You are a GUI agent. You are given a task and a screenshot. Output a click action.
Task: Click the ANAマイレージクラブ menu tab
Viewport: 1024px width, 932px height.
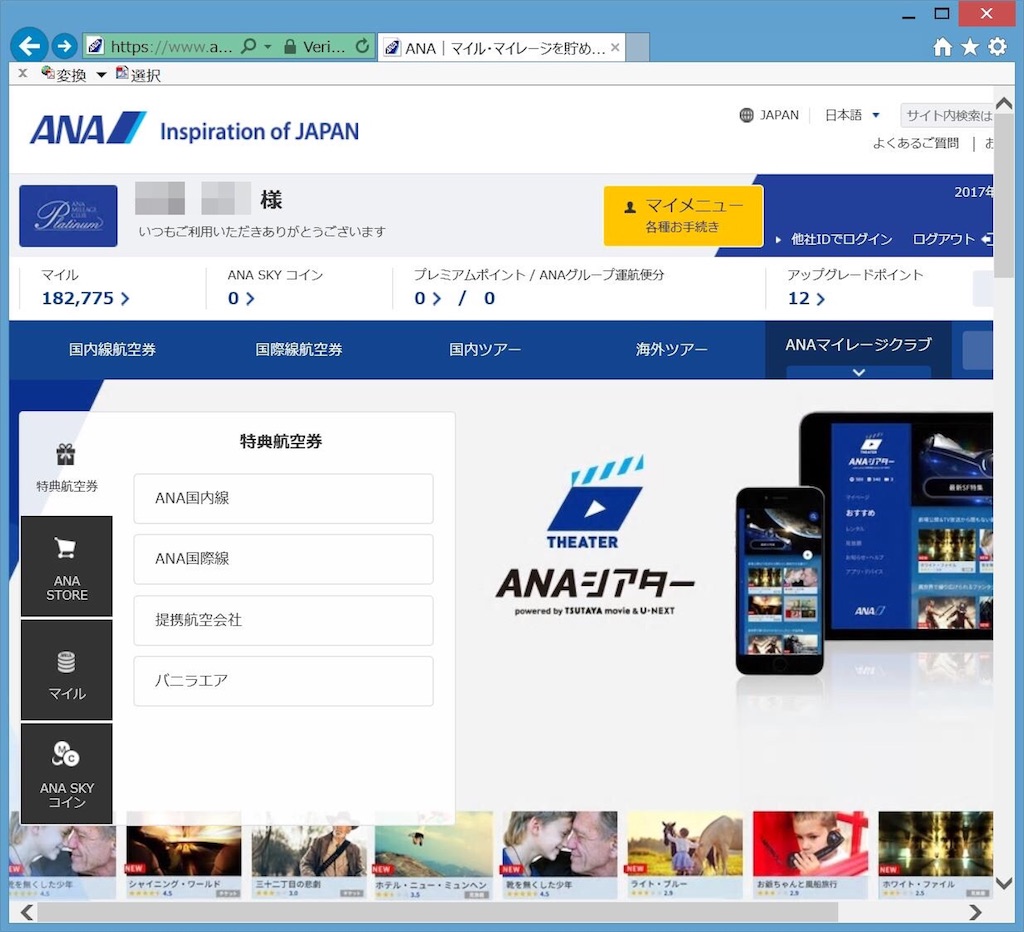[858, 344]
